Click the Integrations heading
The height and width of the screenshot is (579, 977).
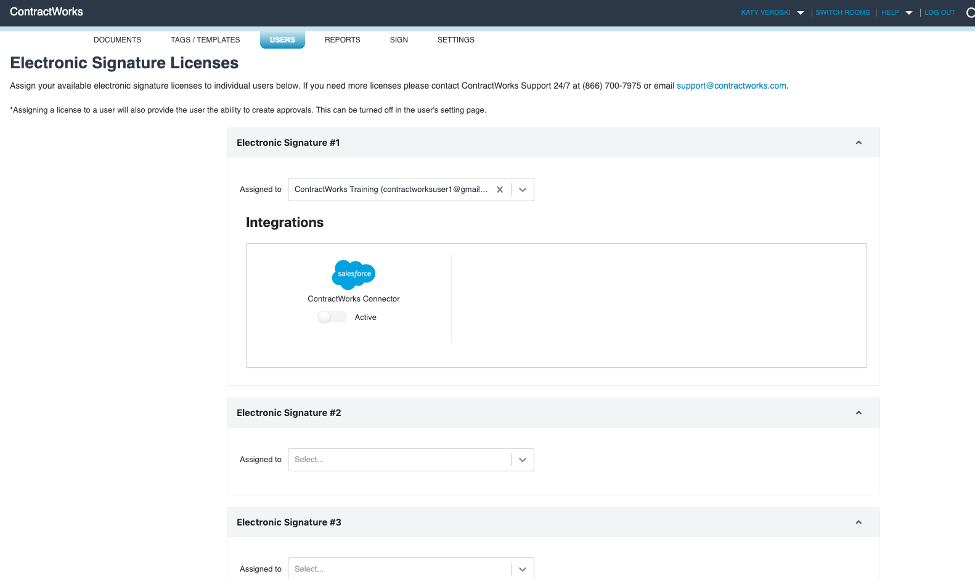pyautogui.click(x=285, y=223)
